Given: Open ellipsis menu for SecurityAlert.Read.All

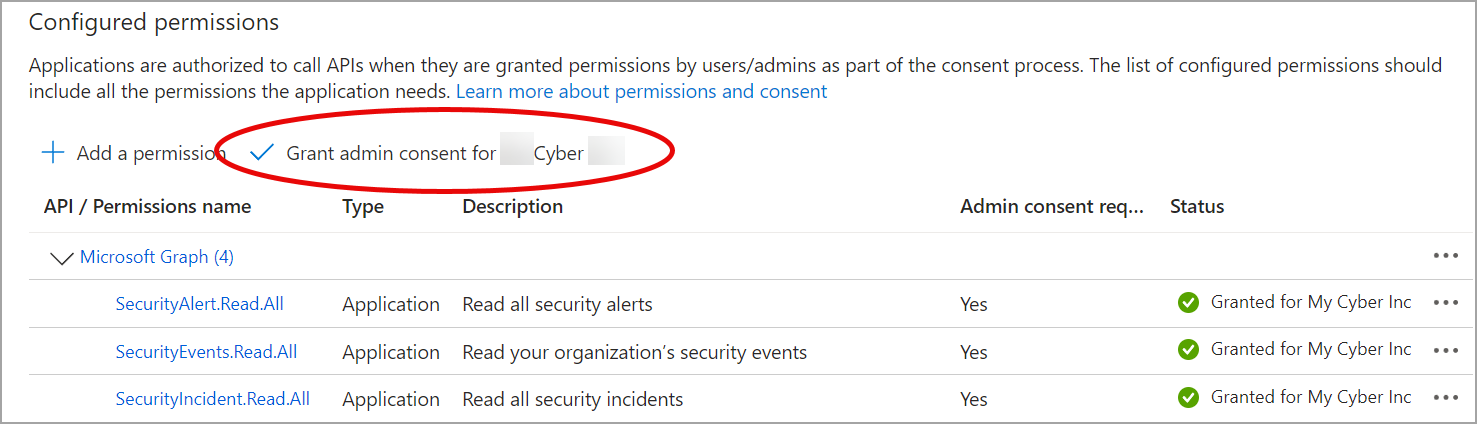Looking at the screenshot, I should click(x=1445, y=303).
